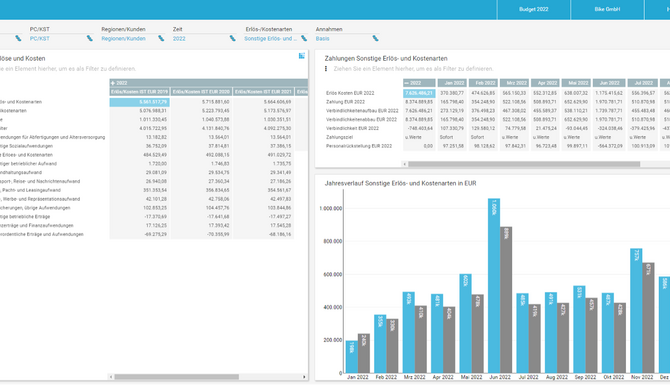Collapse the 2022 column in Zahlungen table

(x=406, y=83)
